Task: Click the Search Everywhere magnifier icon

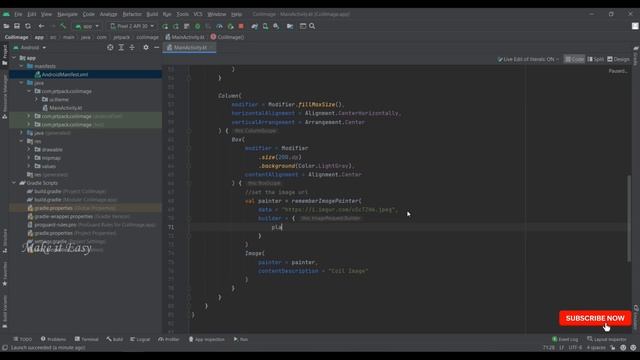Action: (312, 26)
